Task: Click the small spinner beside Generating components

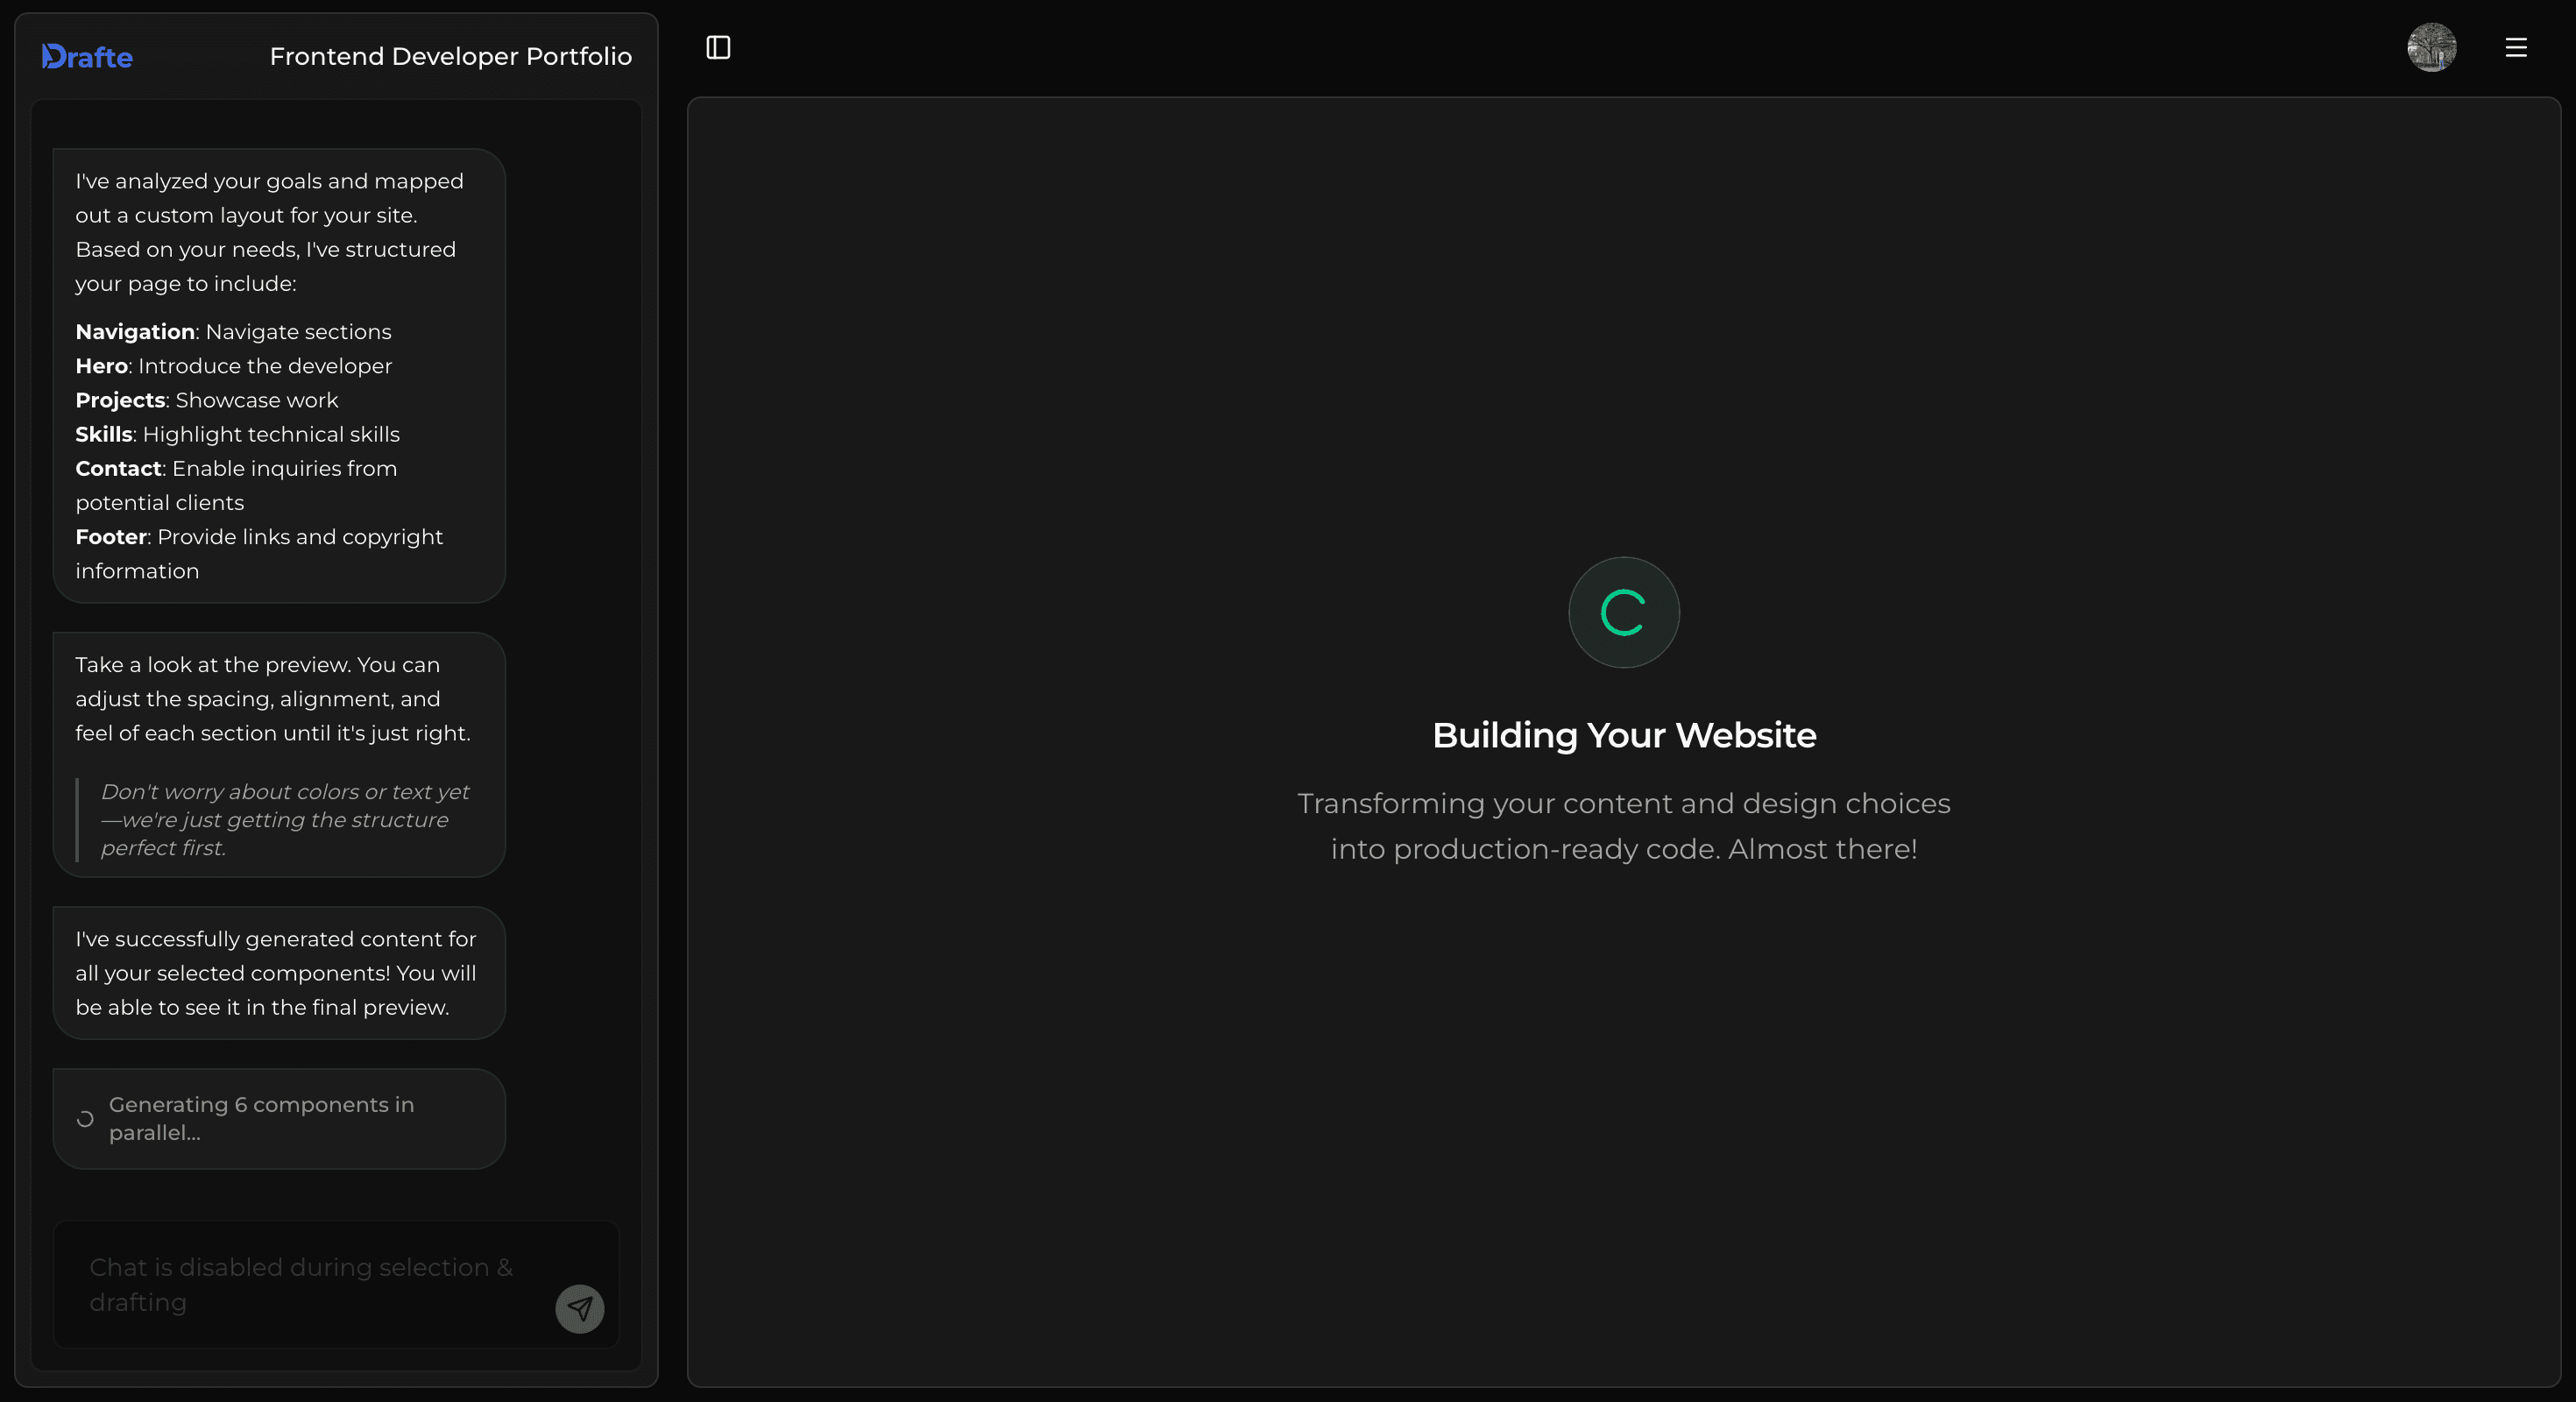Action: [86, 1119]
